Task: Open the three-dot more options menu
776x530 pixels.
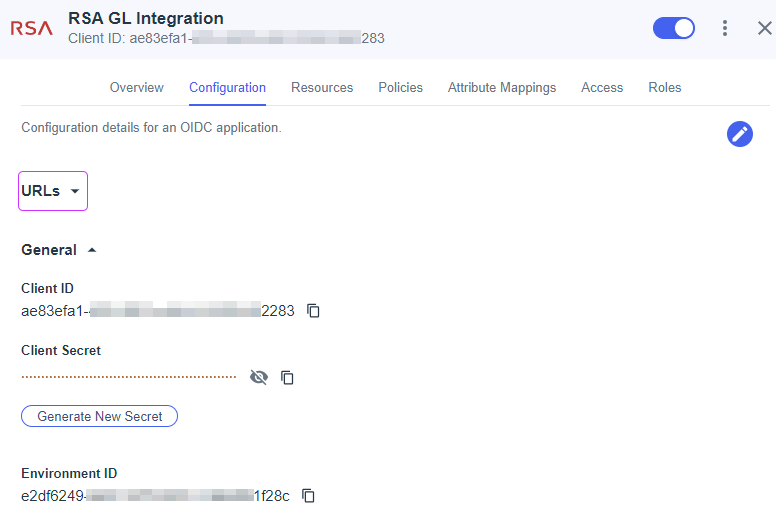Action: tap(725, 28)
